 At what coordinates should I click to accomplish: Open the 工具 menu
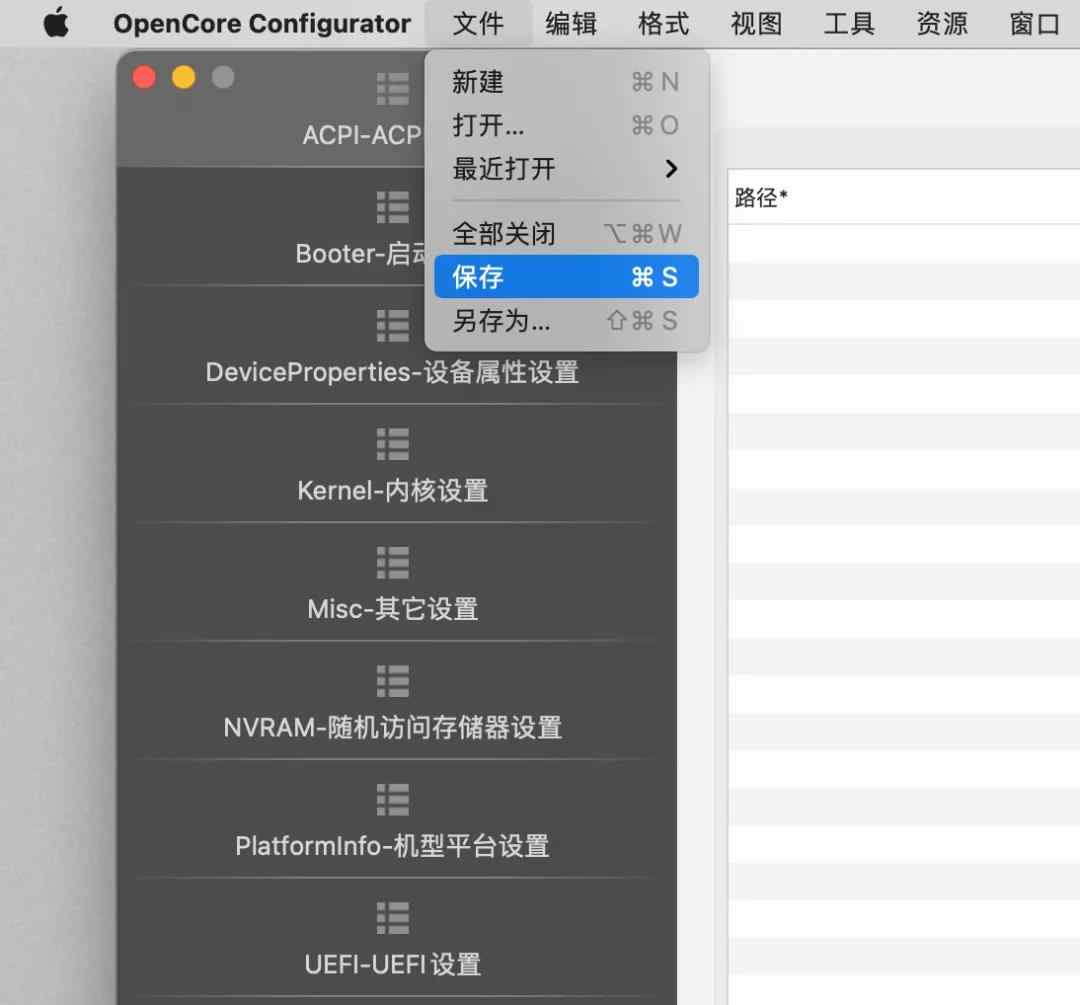tap(849, 24)
